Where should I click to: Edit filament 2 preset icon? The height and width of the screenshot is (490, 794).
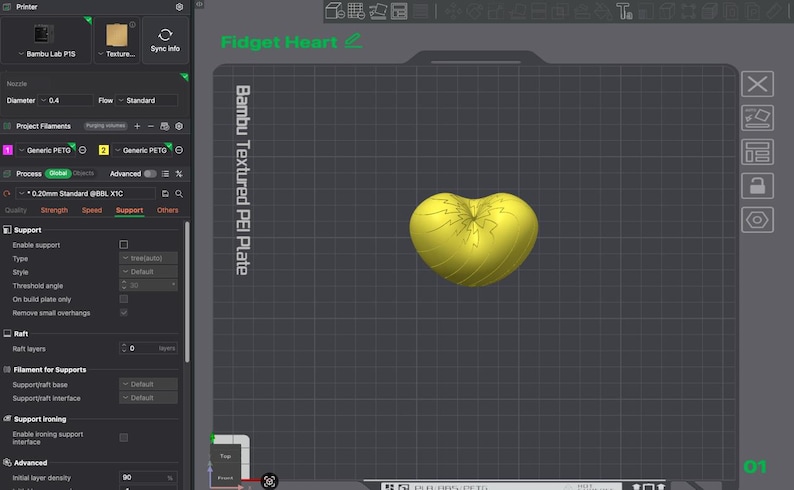click(179, 150)
